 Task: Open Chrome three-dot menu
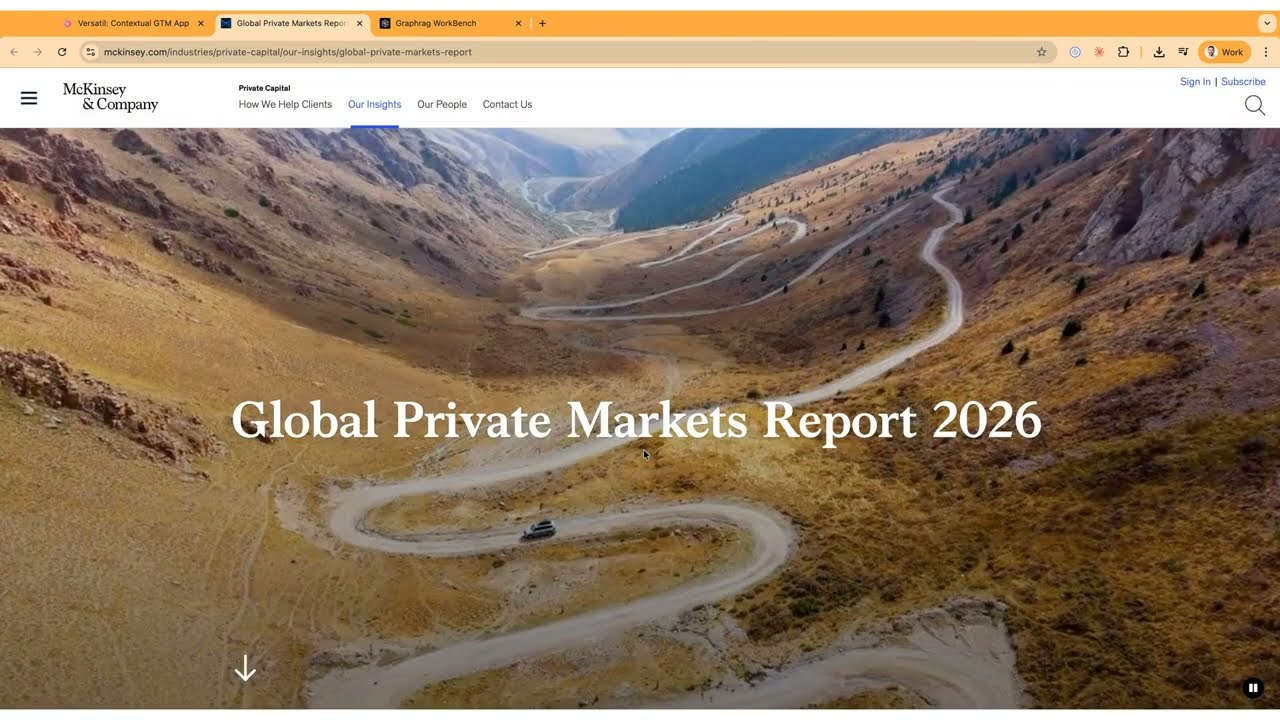(1266, 52)
